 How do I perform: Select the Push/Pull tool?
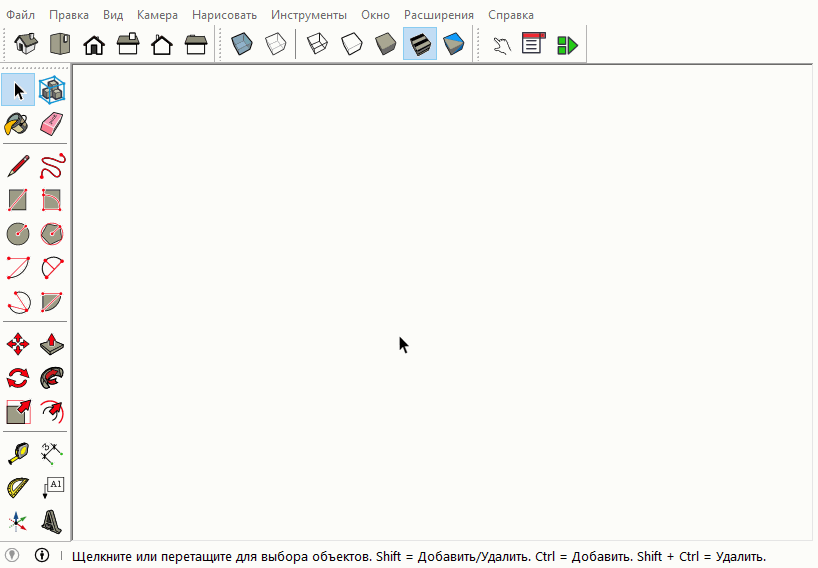click(52, 344)
